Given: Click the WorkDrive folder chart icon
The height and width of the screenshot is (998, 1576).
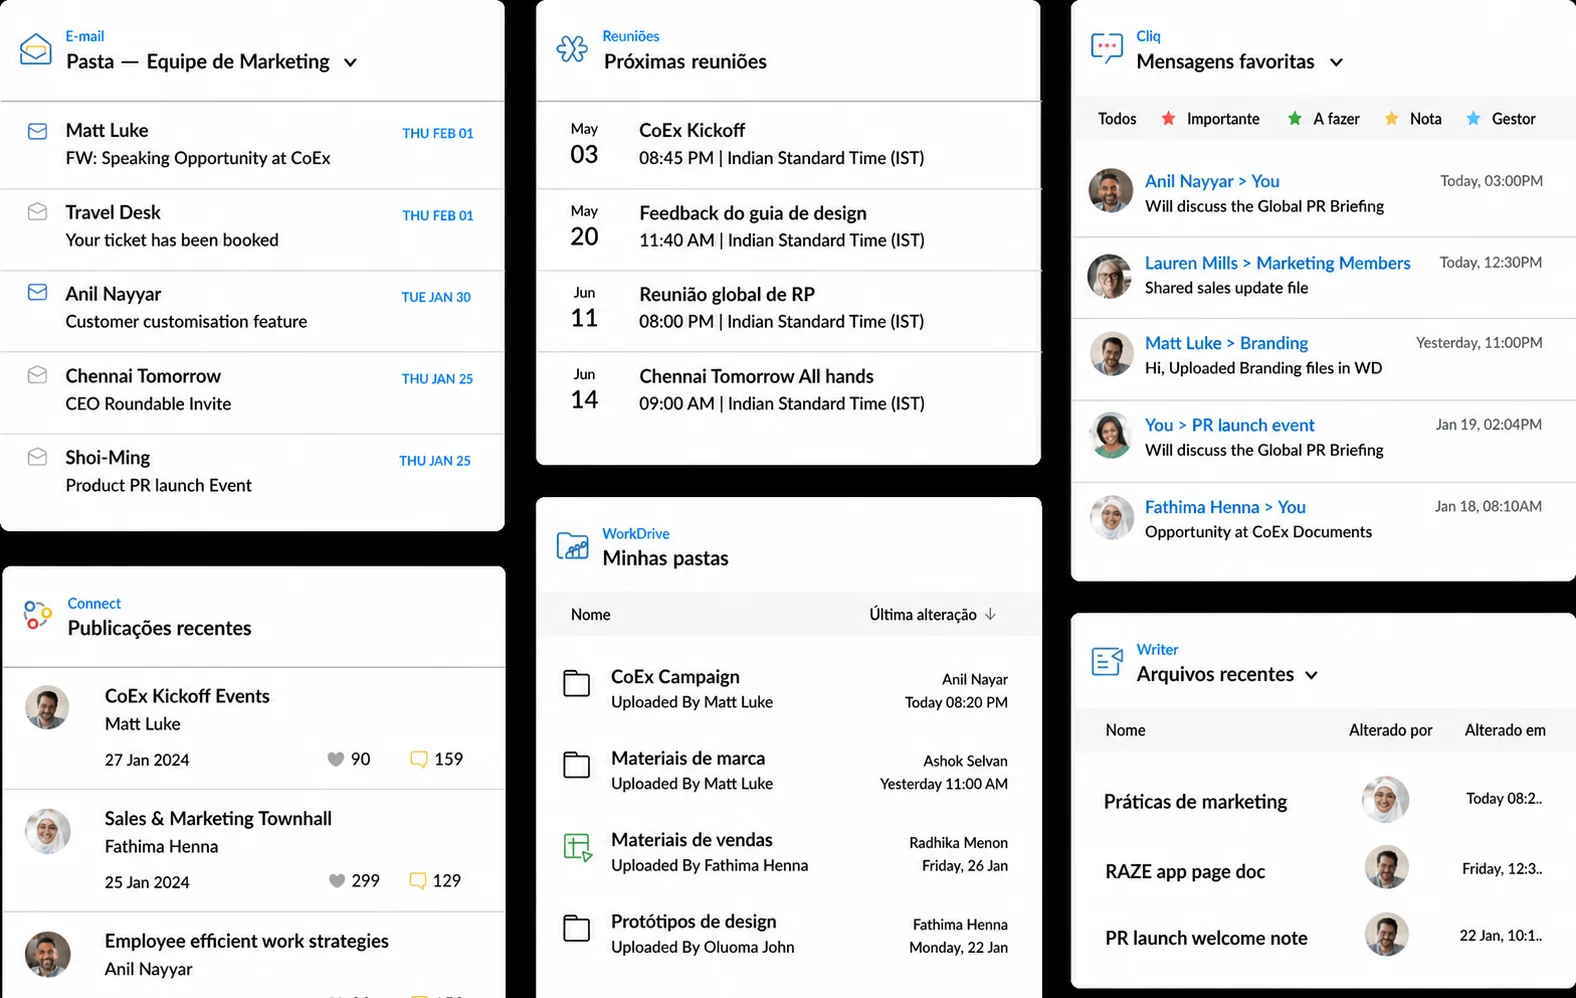Looking at the screenshot, I should [572, 546].
